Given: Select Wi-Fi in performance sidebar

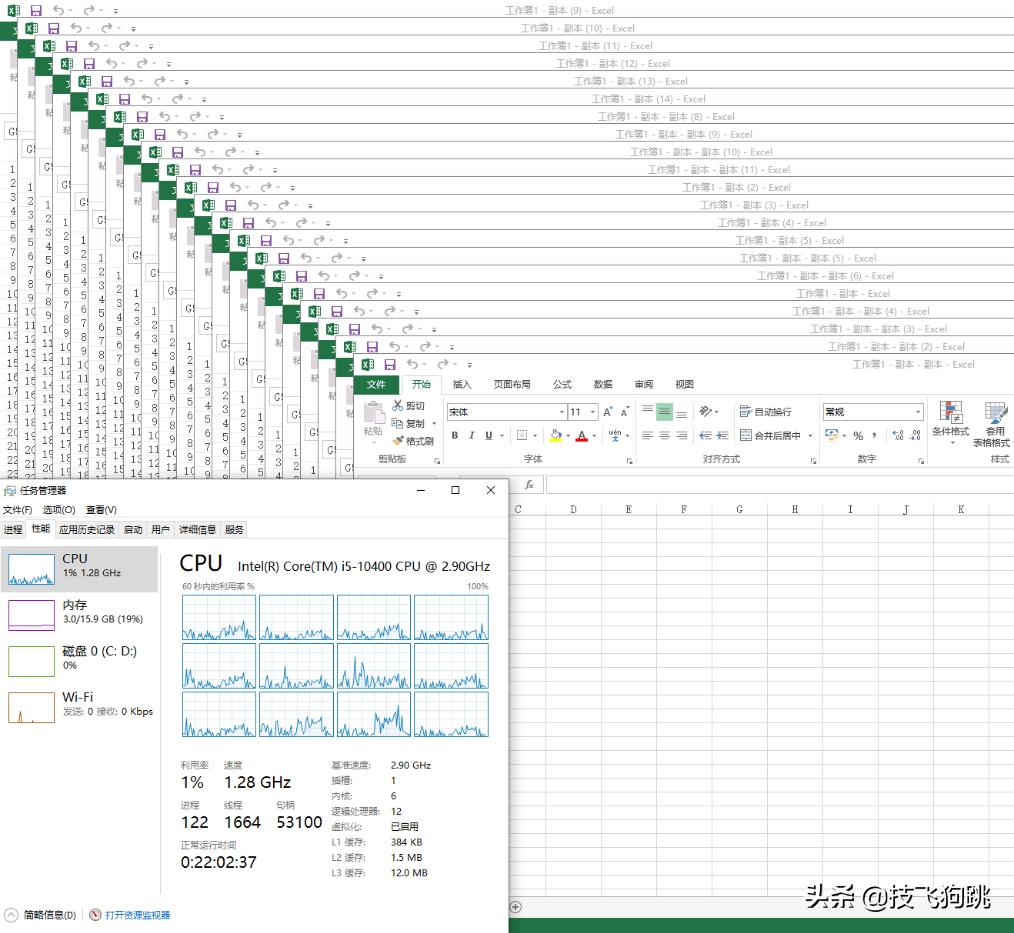Looking at the screenshot, I should click(x=80, y=707).
